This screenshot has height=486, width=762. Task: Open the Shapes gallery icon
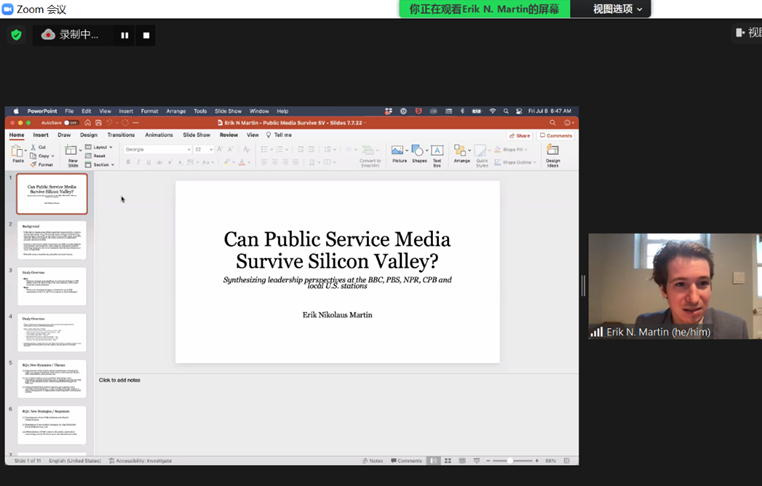418,152
